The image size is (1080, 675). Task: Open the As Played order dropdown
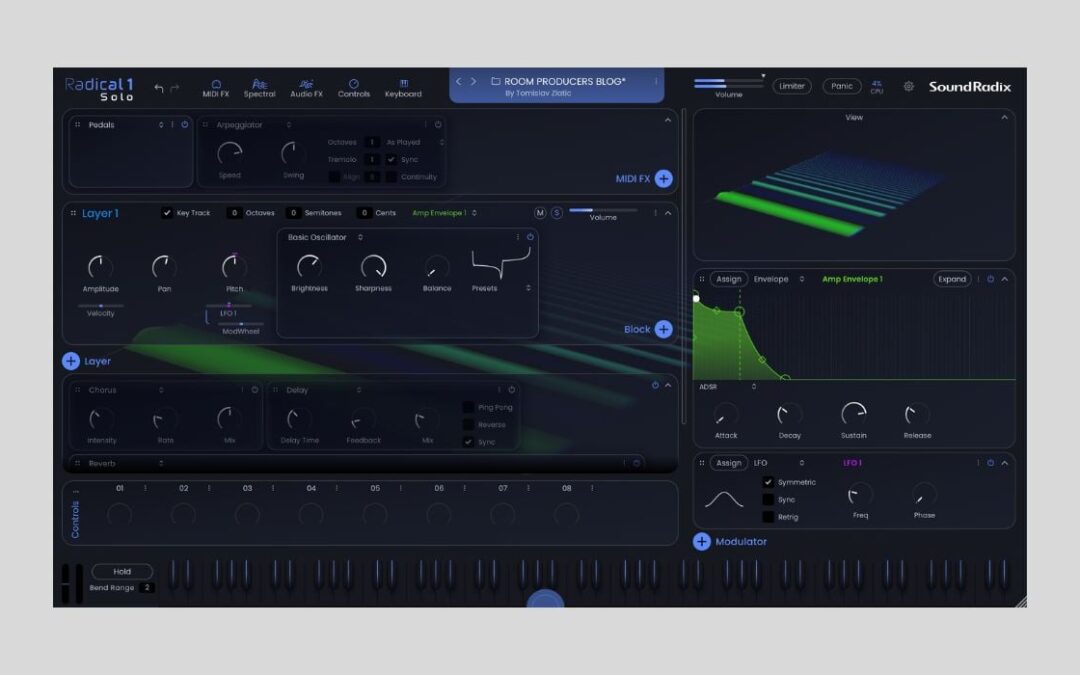pyautogui.click(x=414, y=142)
